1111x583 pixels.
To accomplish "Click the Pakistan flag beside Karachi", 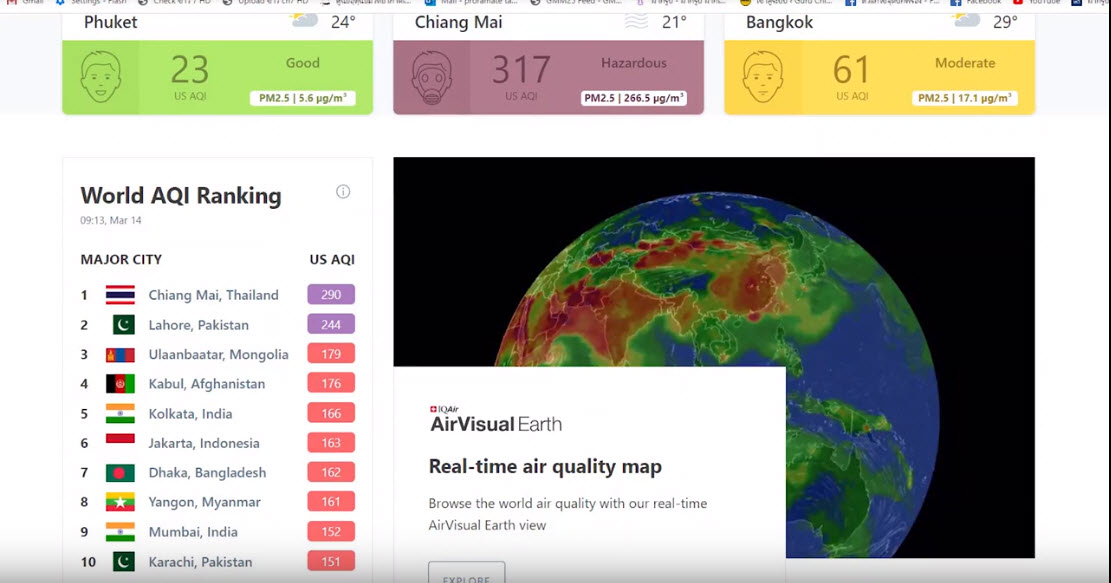I will tap(123, 562).
